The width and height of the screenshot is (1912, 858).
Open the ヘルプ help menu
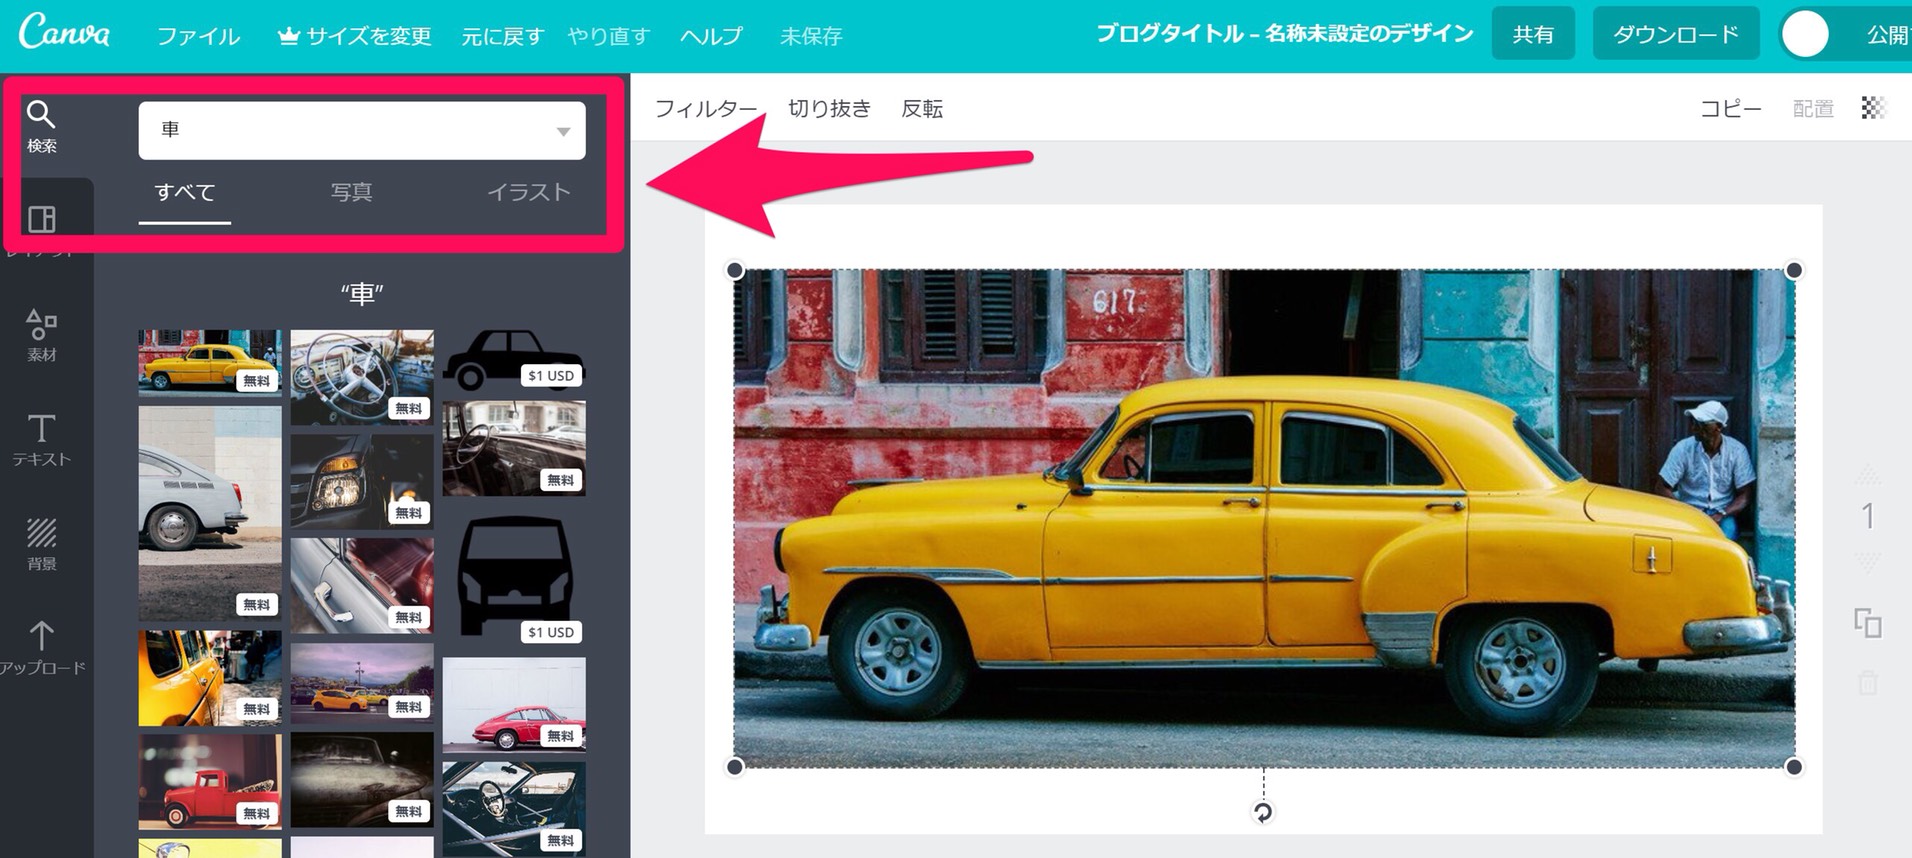coord(711,36)
